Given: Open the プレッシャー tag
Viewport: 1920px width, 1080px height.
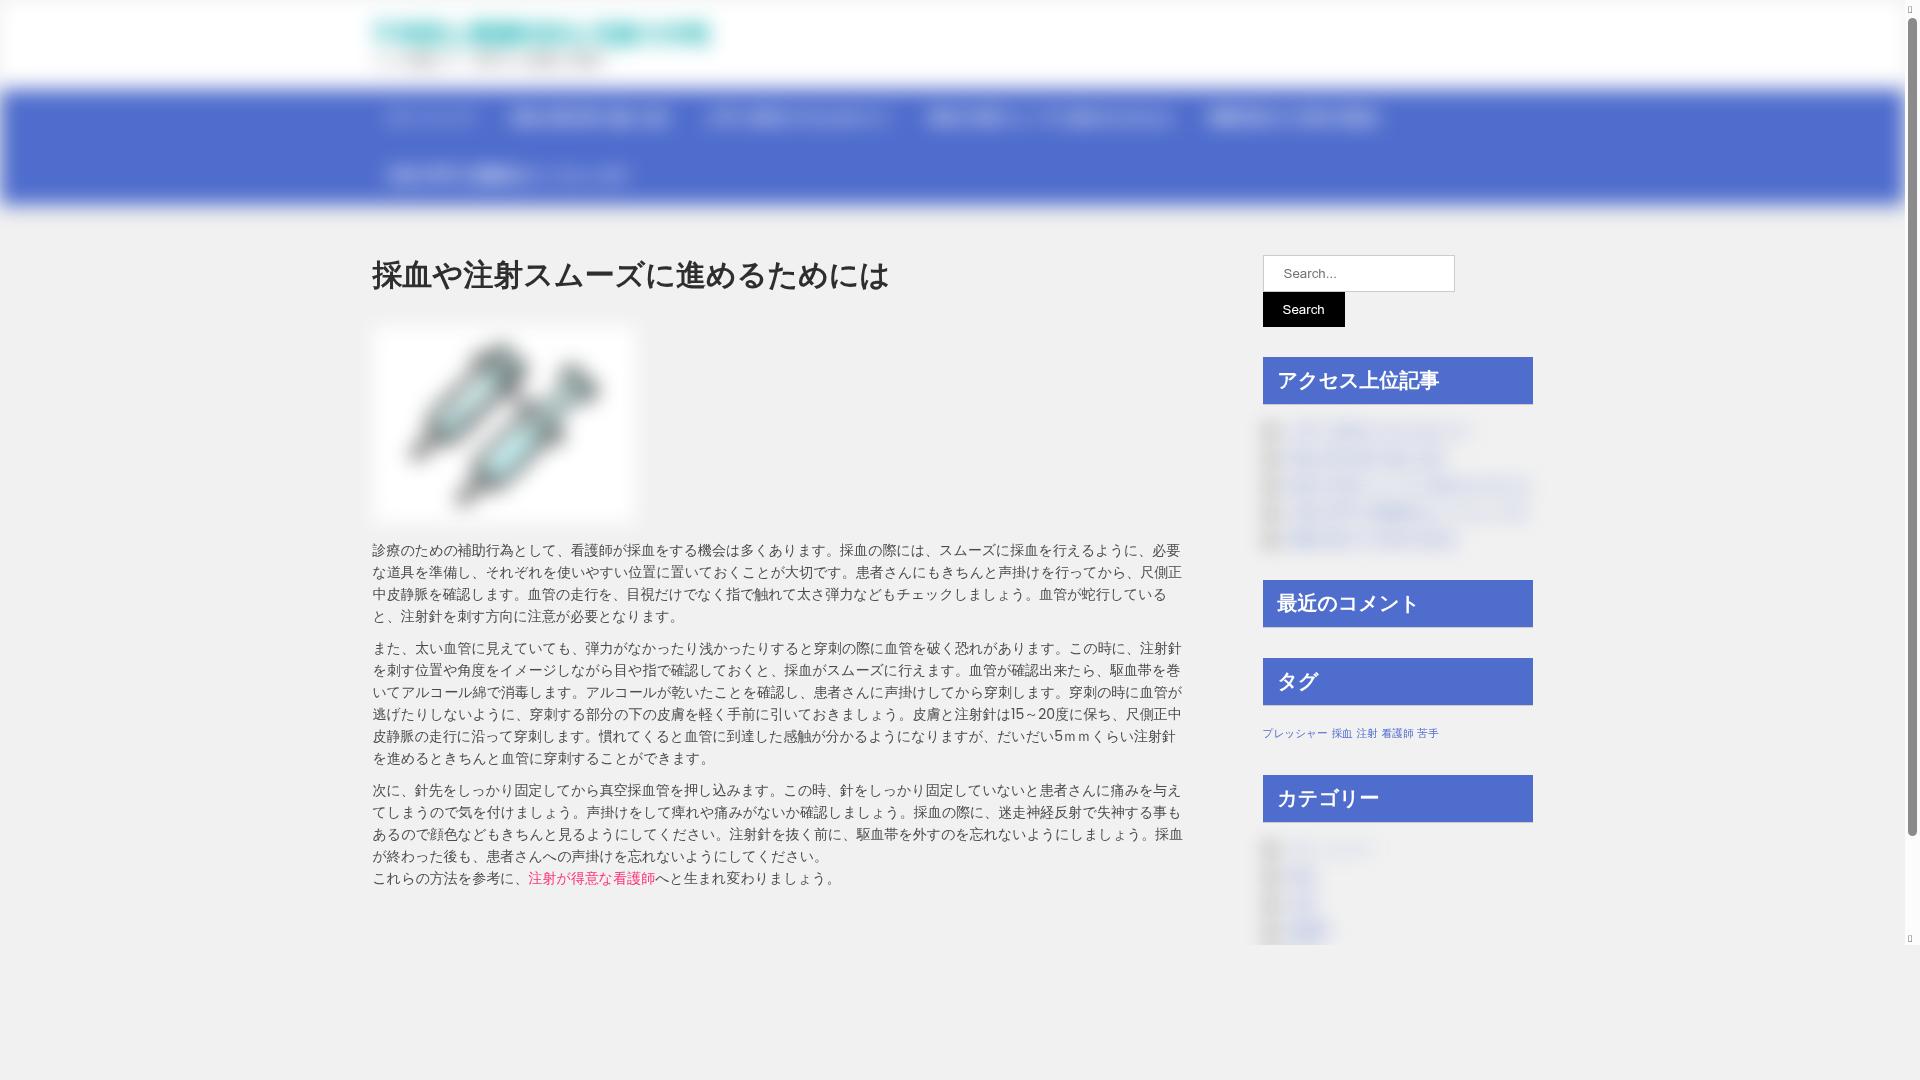Looking at the screenshot, I should click(1294, 733).
